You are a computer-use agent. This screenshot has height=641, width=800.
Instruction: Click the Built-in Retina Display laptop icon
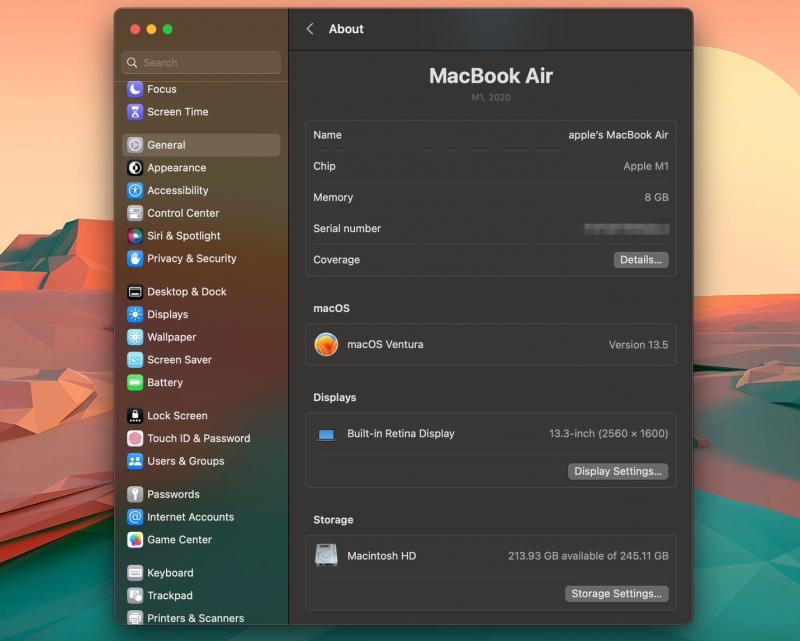click(326, 434)
